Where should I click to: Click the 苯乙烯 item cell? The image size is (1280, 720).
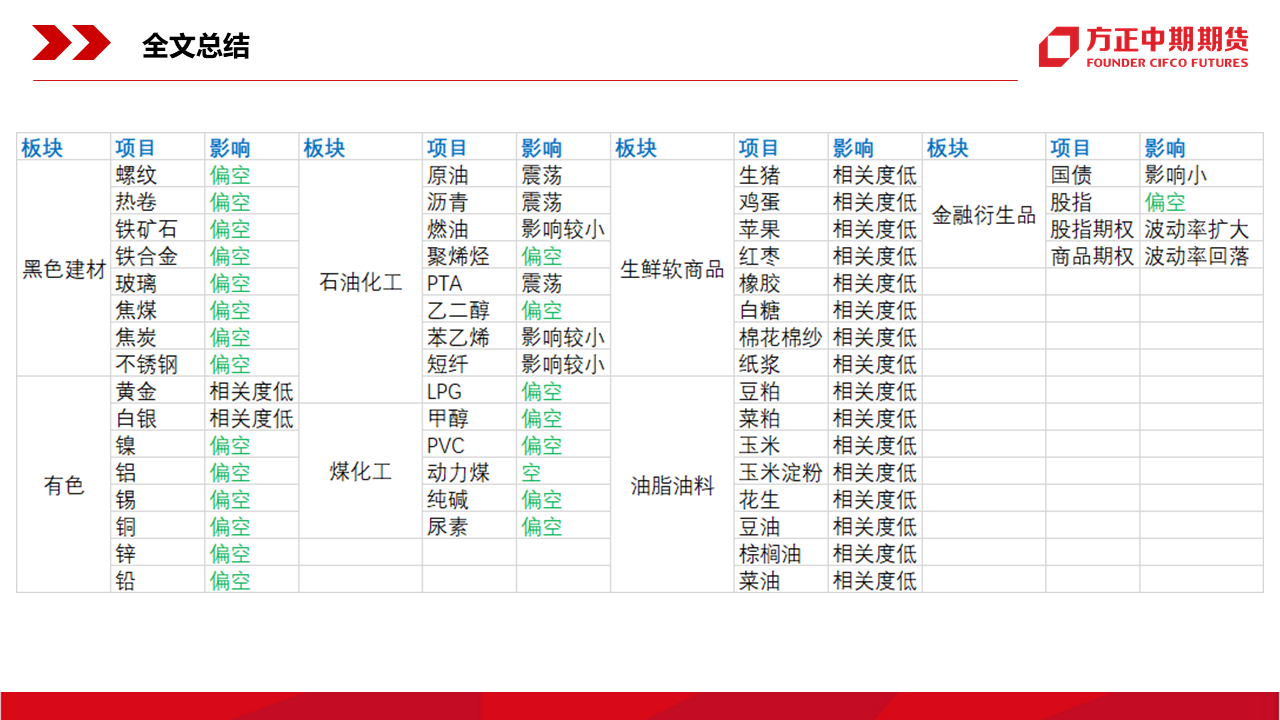469,337
